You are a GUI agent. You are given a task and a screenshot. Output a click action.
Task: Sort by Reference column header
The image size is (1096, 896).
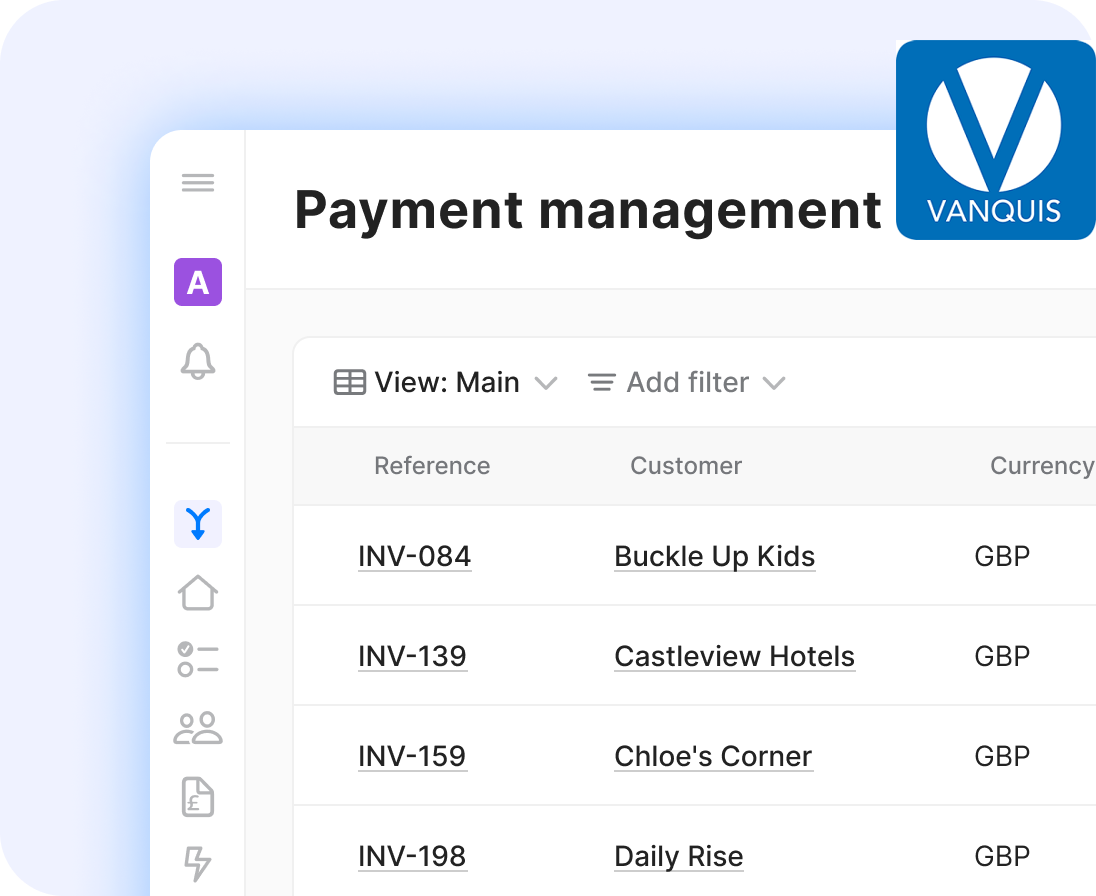coord(432,466)
